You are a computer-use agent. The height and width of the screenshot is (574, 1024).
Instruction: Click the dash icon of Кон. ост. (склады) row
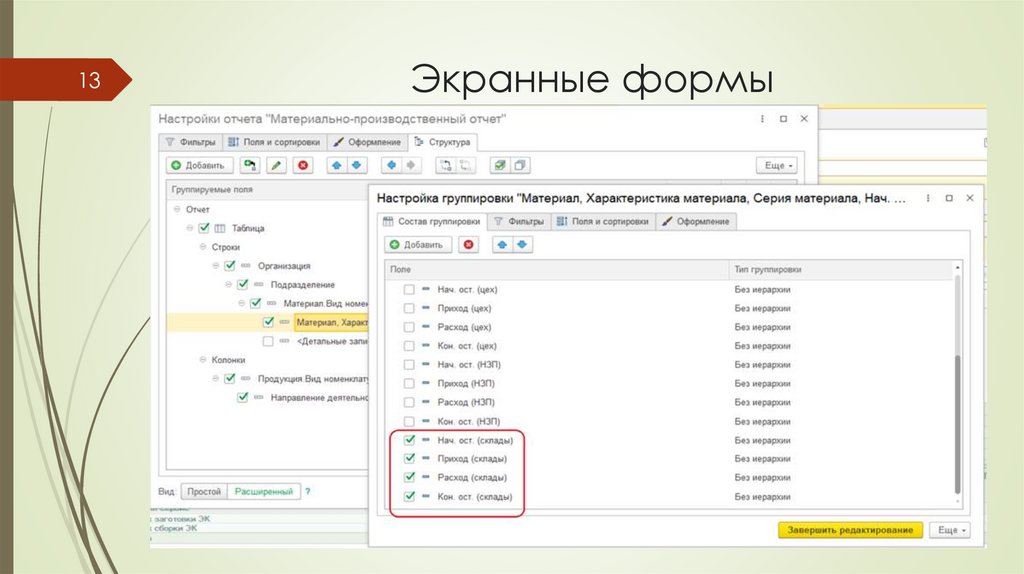click(x=426, y=496)
